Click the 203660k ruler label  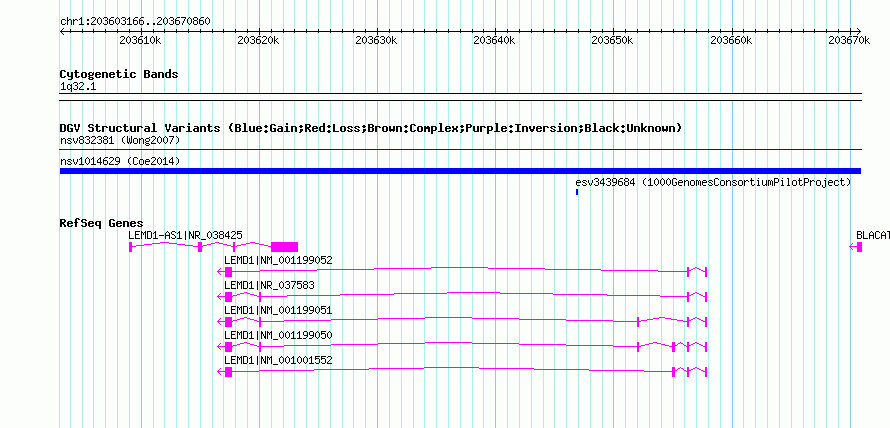(x=731, y=40)
